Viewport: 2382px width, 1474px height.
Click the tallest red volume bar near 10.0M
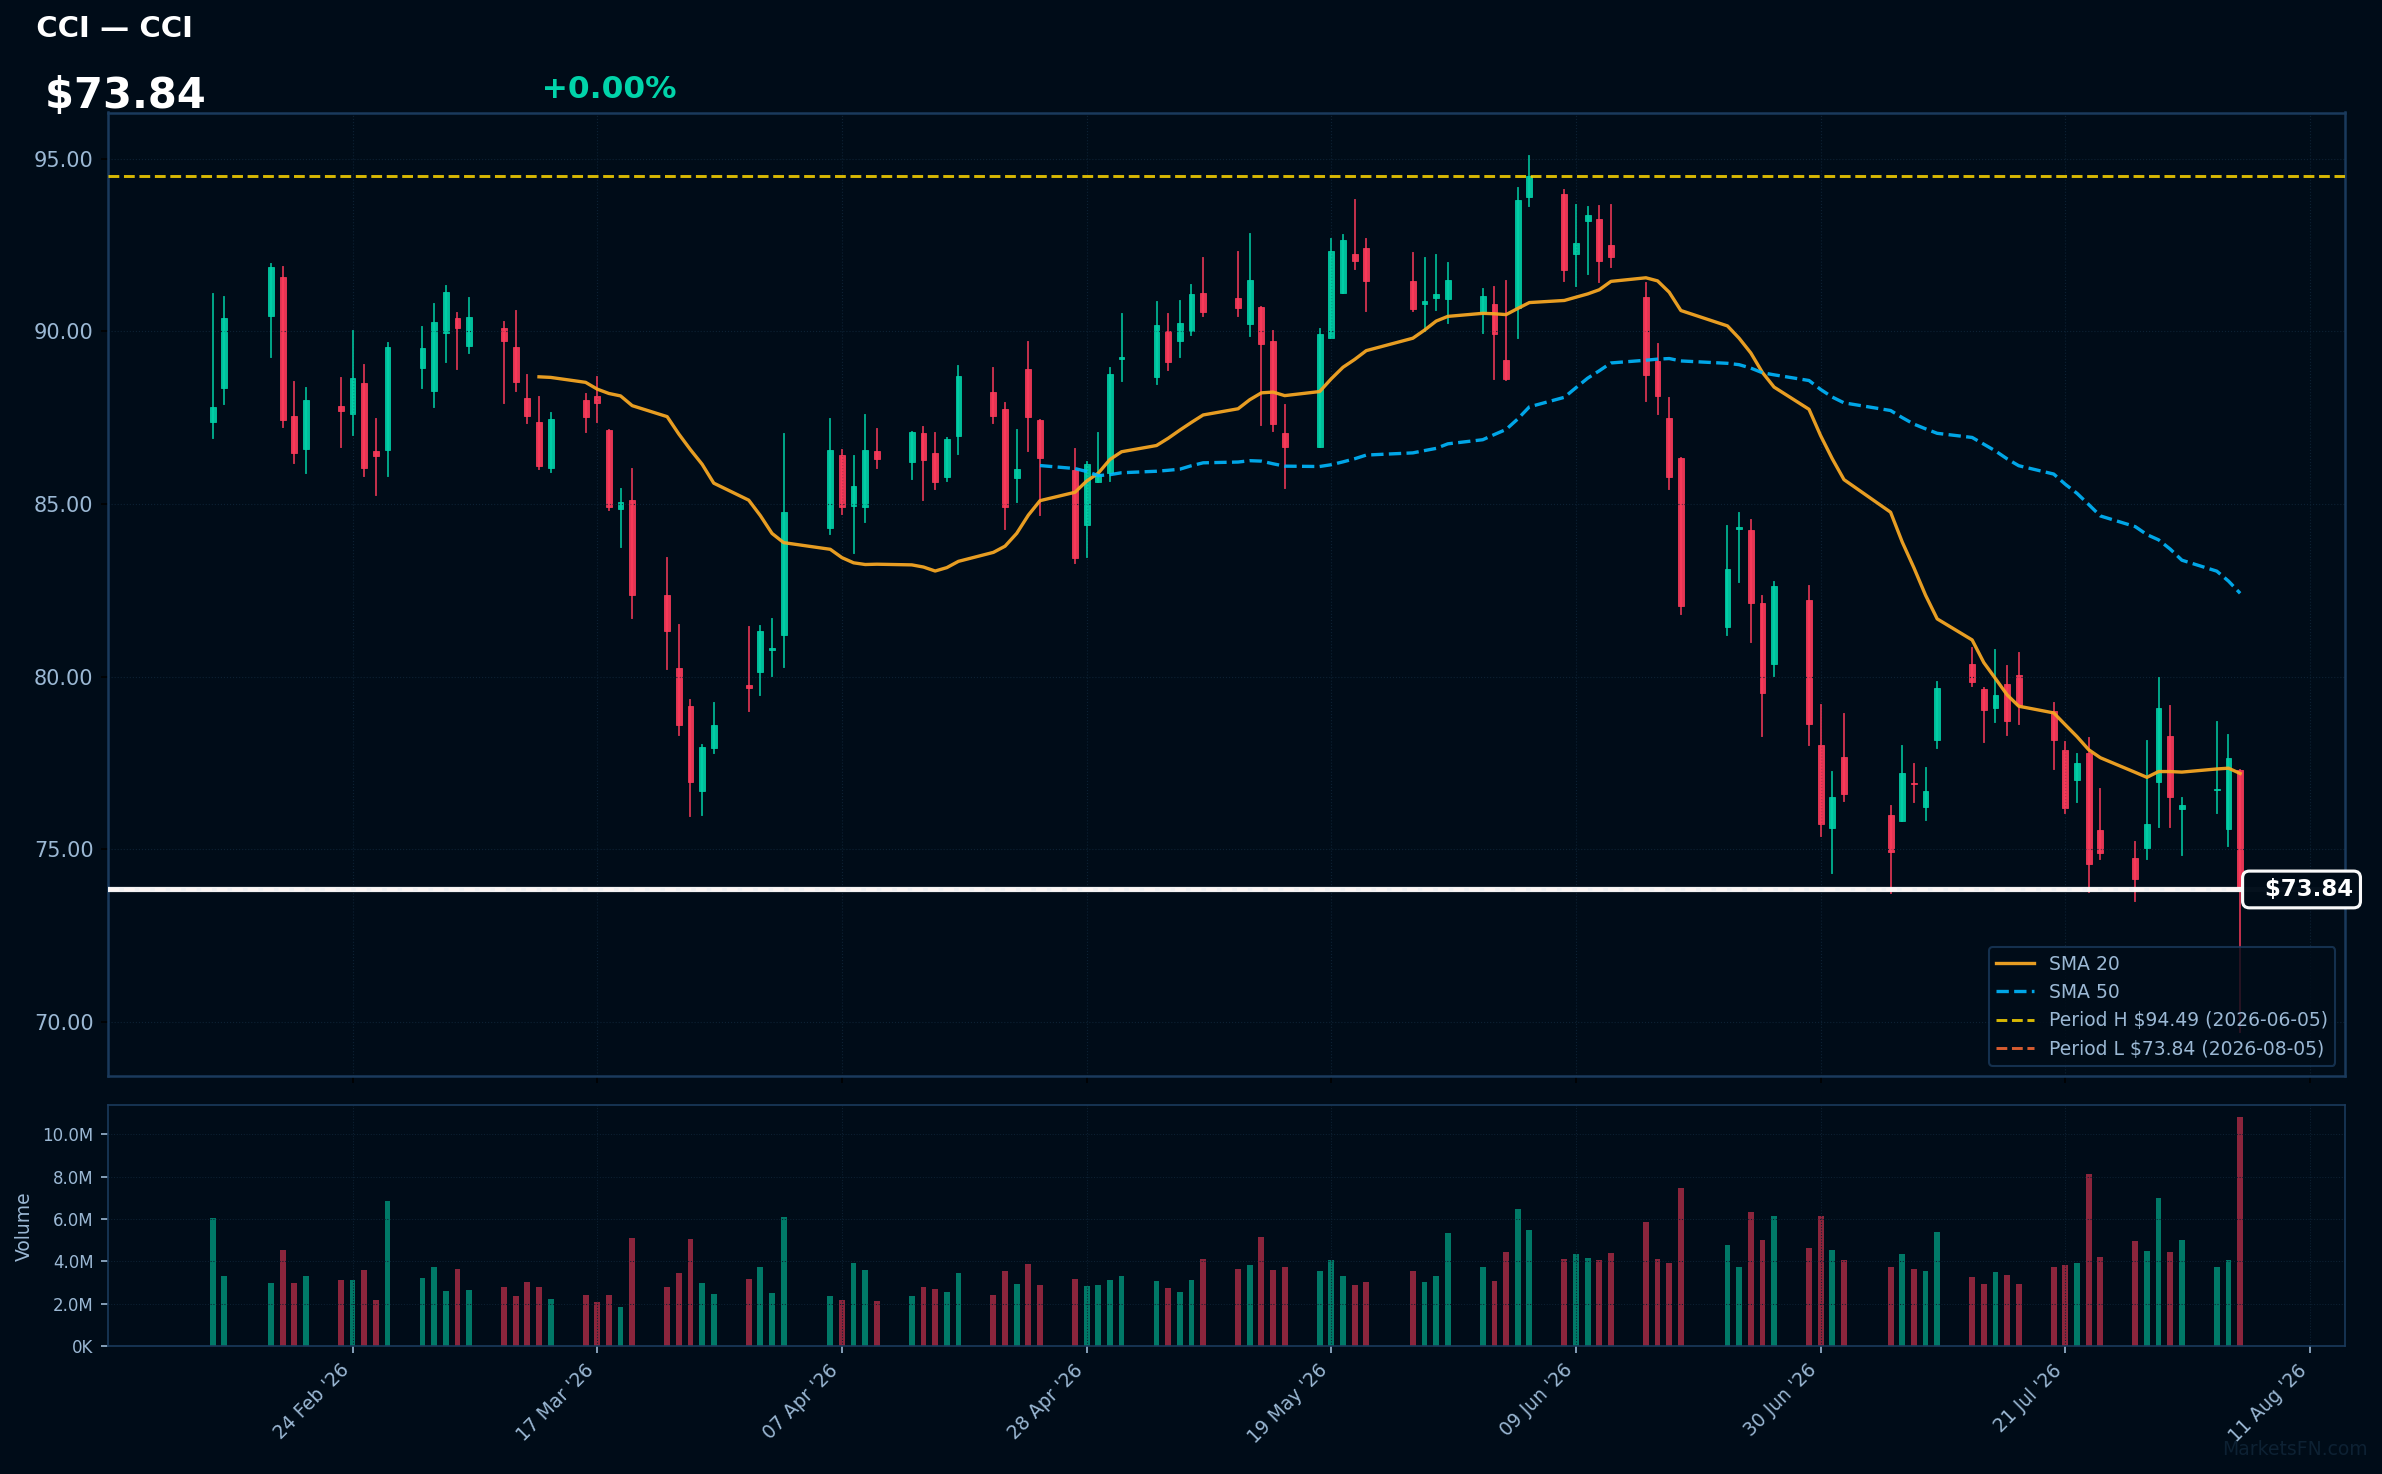2240,1231
